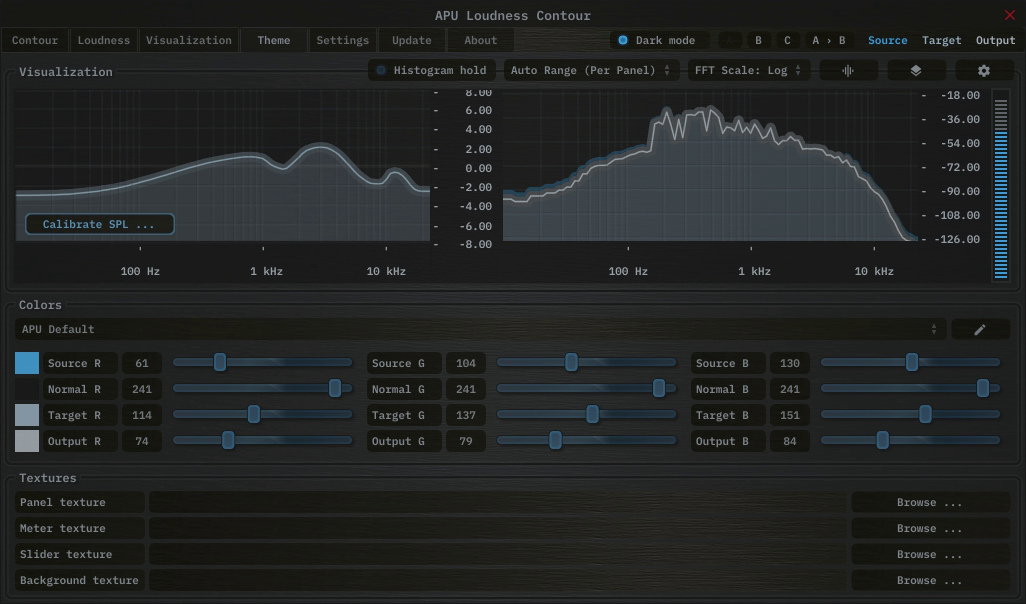The image size is (1026, 604).
Task: Click the Source R value field
Action: tap(142, 364)
